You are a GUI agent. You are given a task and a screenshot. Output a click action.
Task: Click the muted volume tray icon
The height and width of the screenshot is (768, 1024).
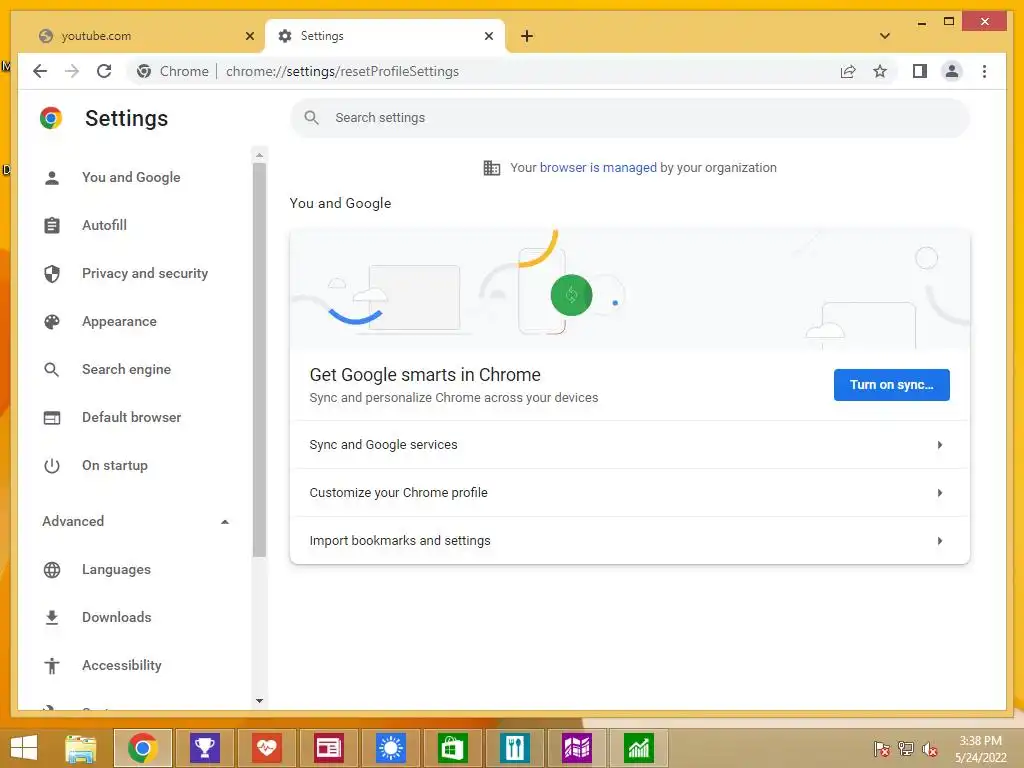(929, 749)
